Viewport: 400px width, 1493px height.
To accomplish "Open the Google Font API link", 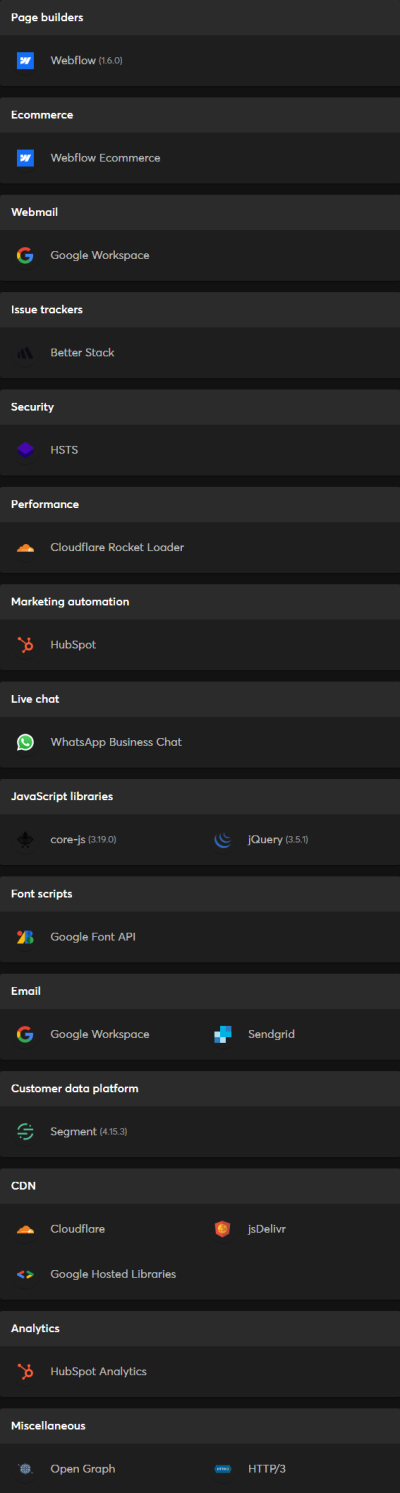I will pyautogui.click(x=93, y=937).
